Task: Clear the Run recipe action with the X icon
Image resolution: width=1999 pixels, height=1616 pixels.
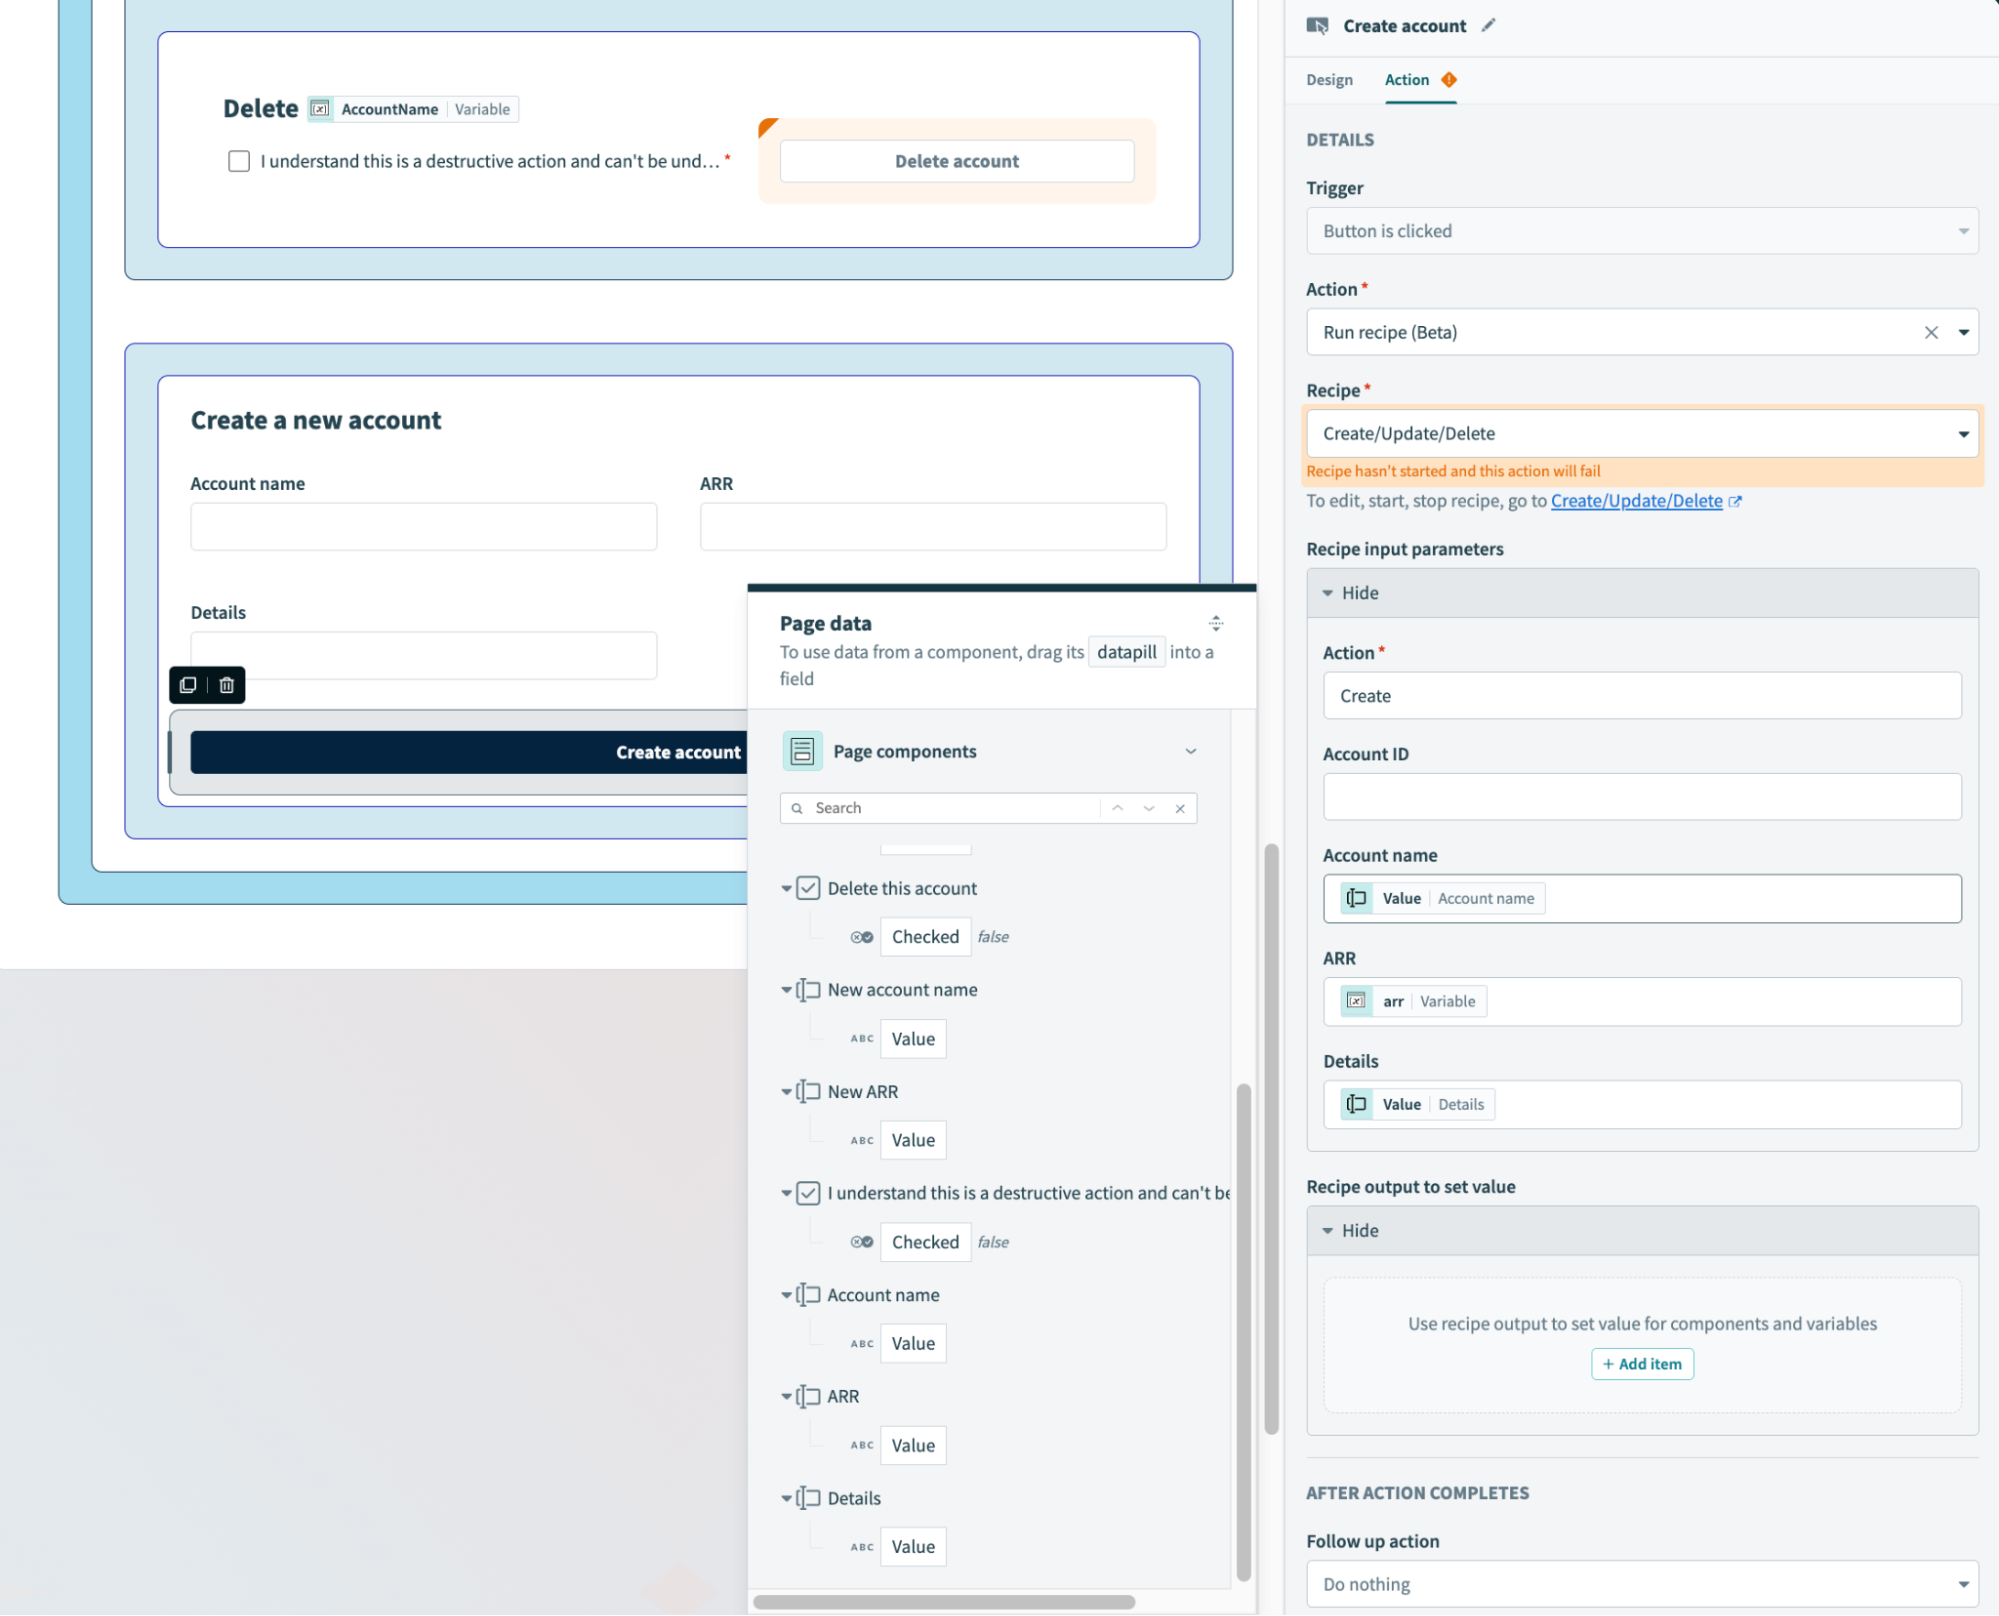Action: pos(1930,332)
